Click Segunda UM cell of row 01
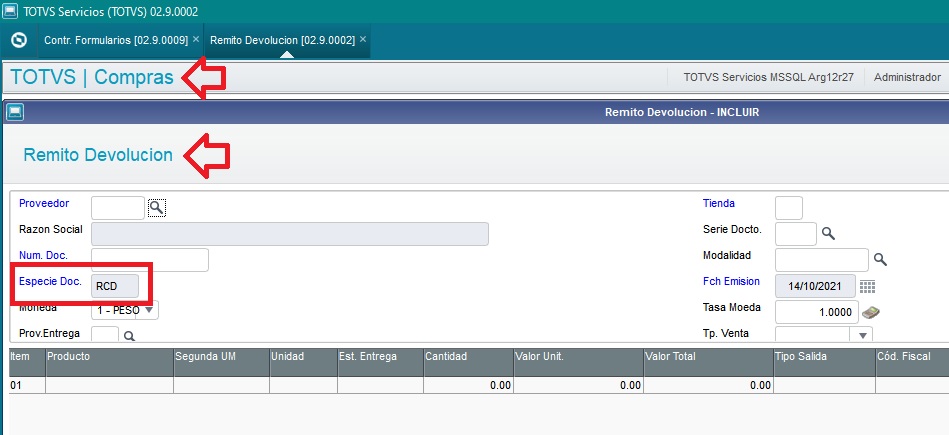The width and height of the screenshot is (949, 435). (x=222, y=385)
